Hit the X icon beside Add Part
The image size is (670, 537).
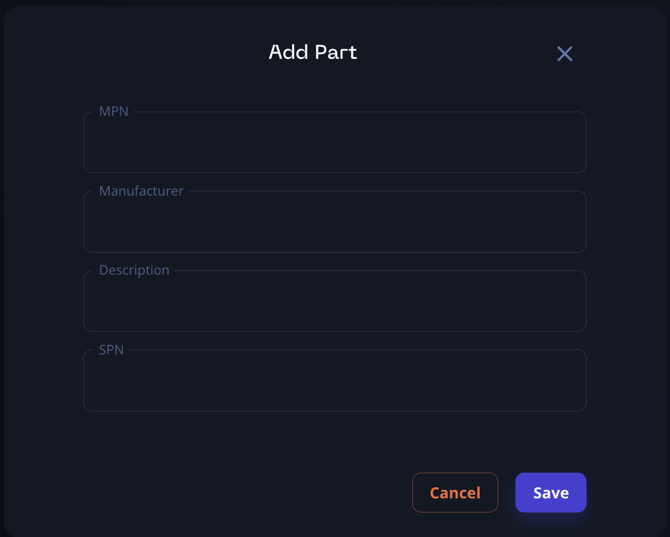click(x=565, y=54)
